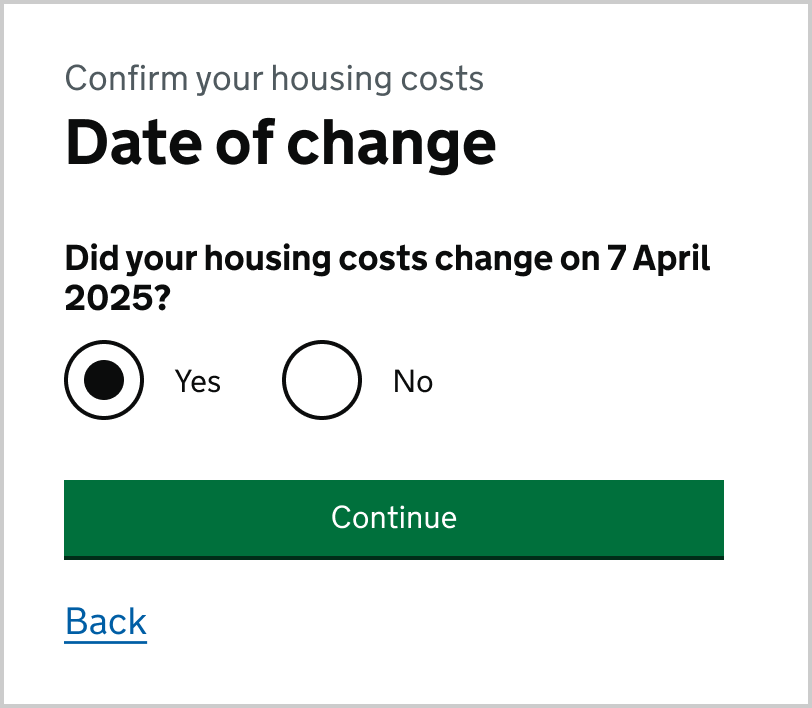Select the No radio button
Screen dimensions: 812x708
[x=321, y=380]
